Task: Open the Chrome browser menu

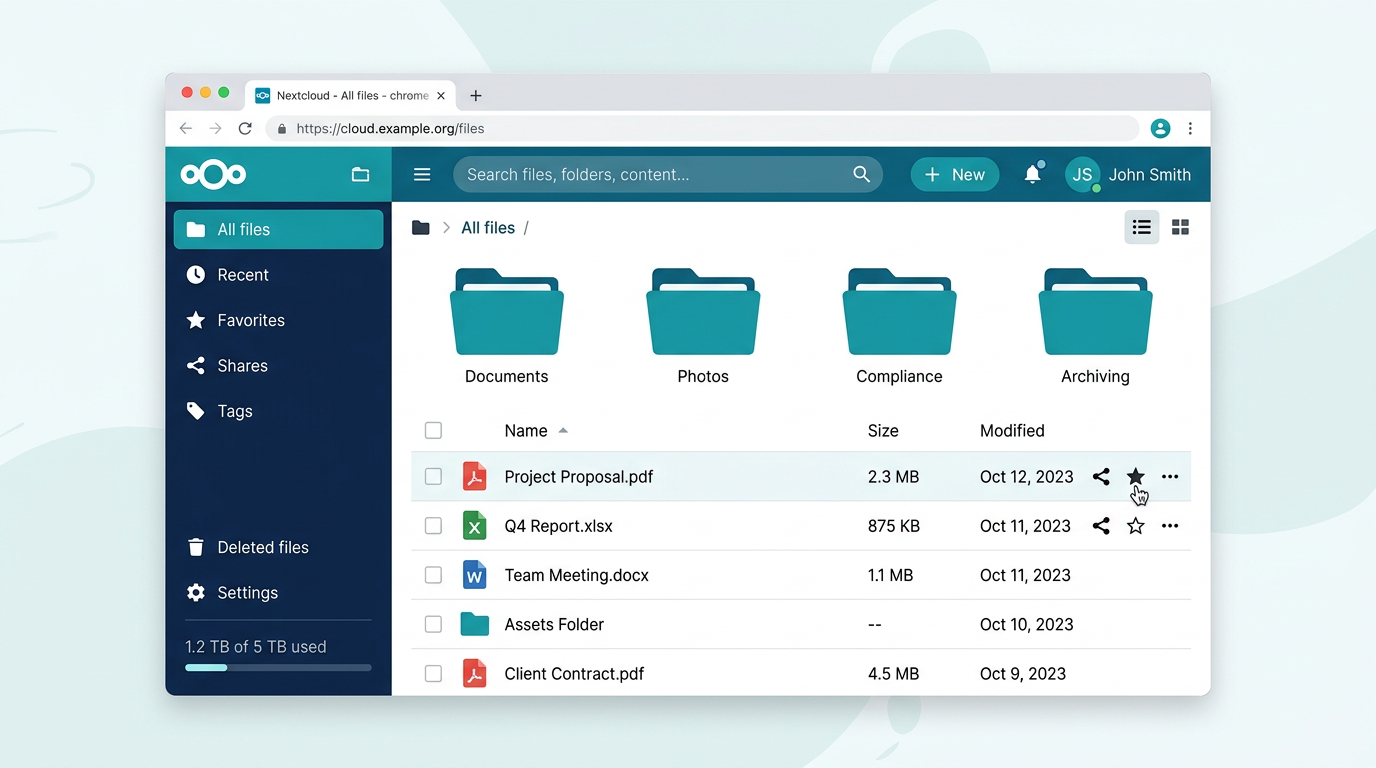Action: pos(1190,128)
